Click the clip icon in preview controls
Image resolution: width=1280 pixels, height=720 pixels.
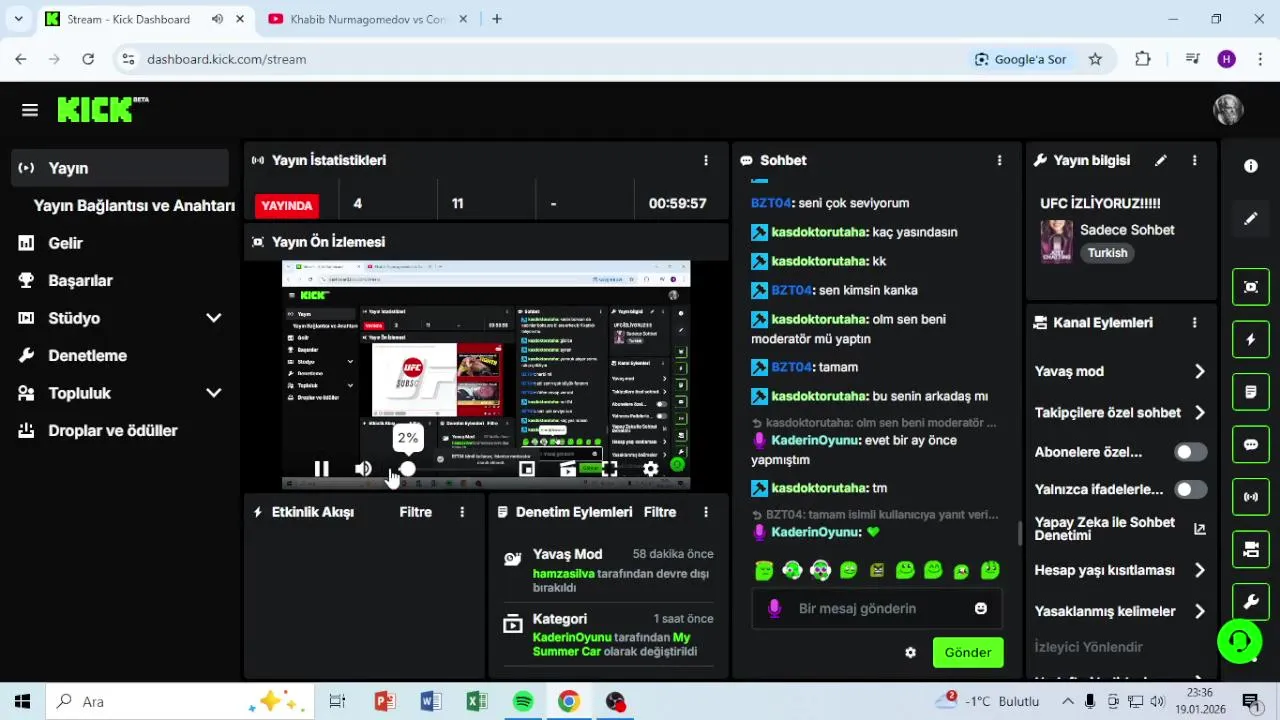568,468
